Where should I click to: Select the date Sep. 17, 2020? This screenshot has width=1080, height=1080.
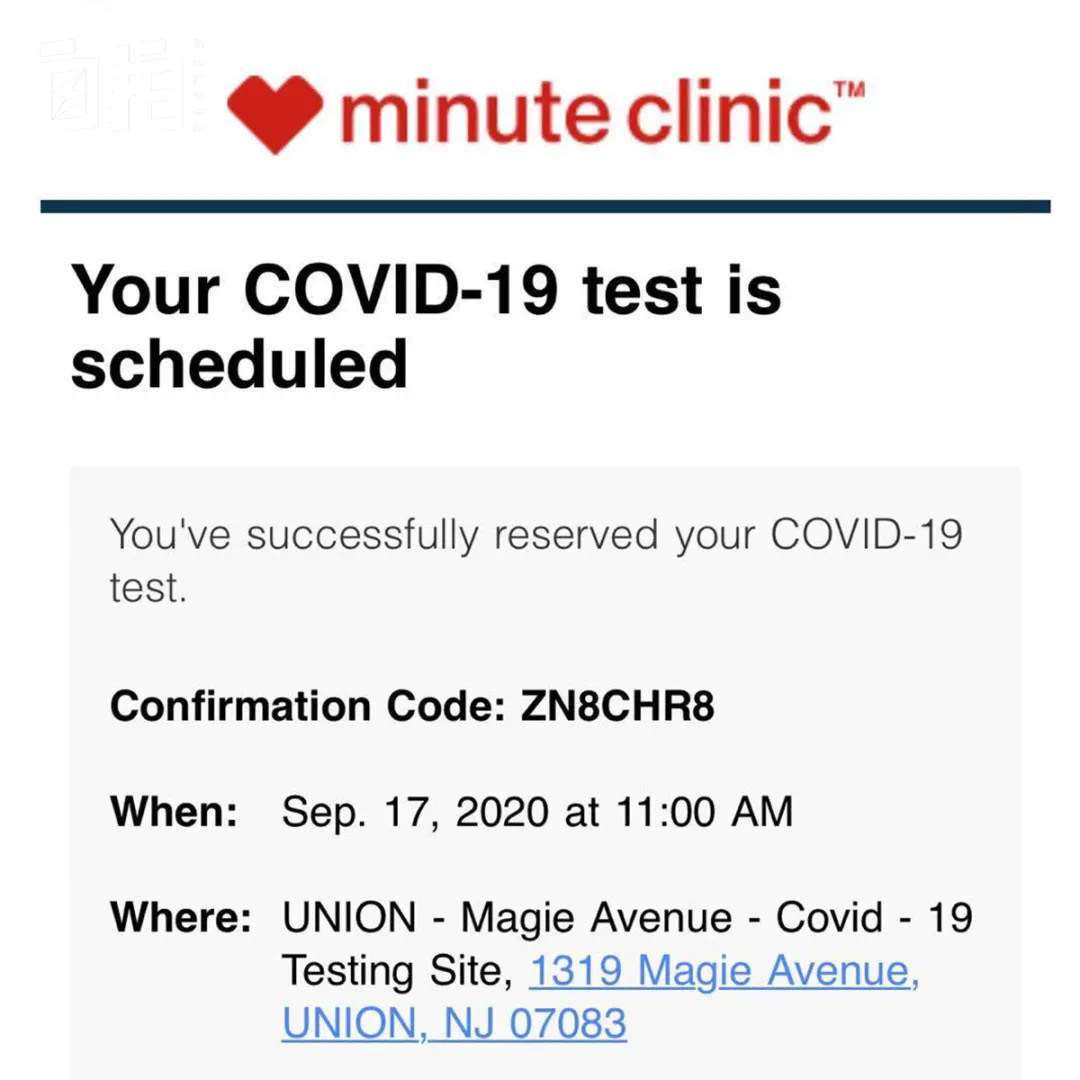(415, 812)
